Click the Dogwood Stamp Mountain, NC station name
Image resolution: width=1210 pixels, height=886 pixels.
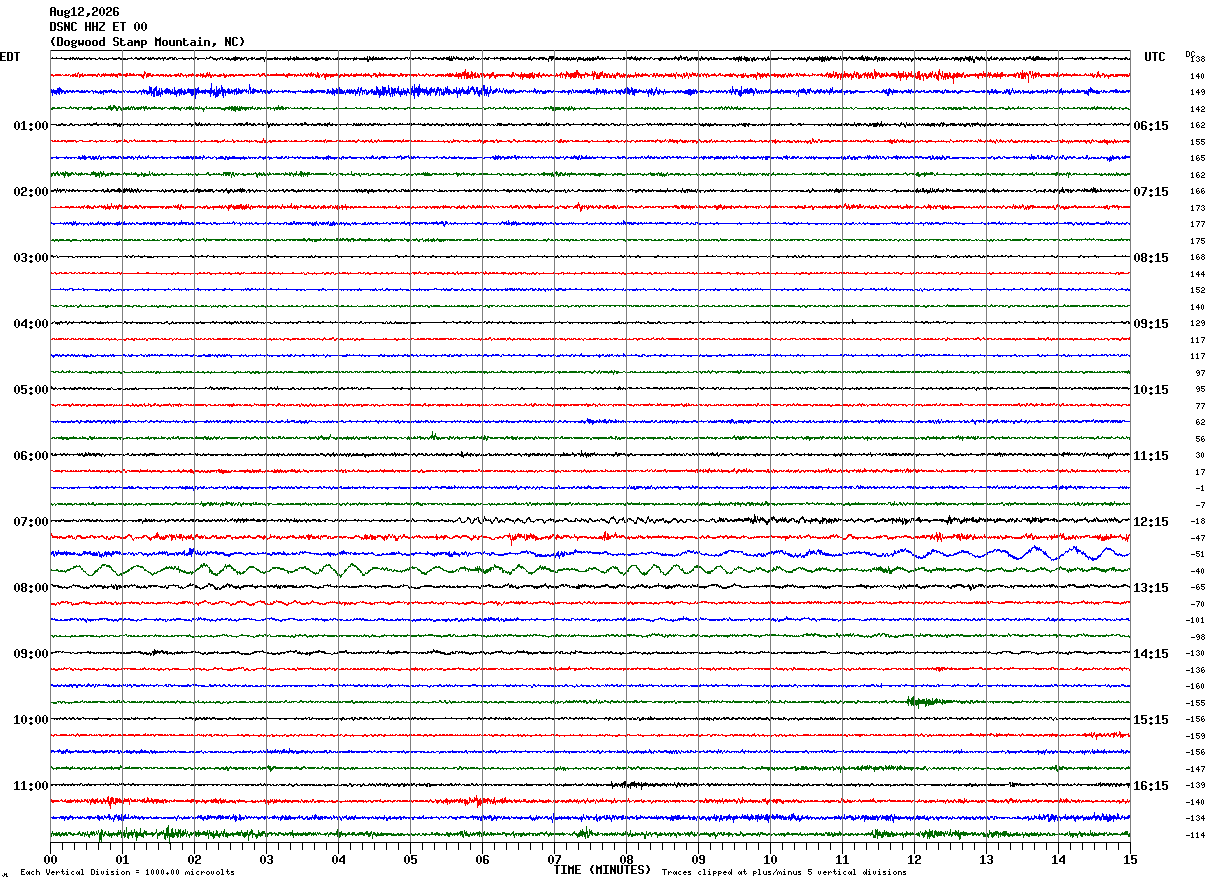(x=147, y=42)
